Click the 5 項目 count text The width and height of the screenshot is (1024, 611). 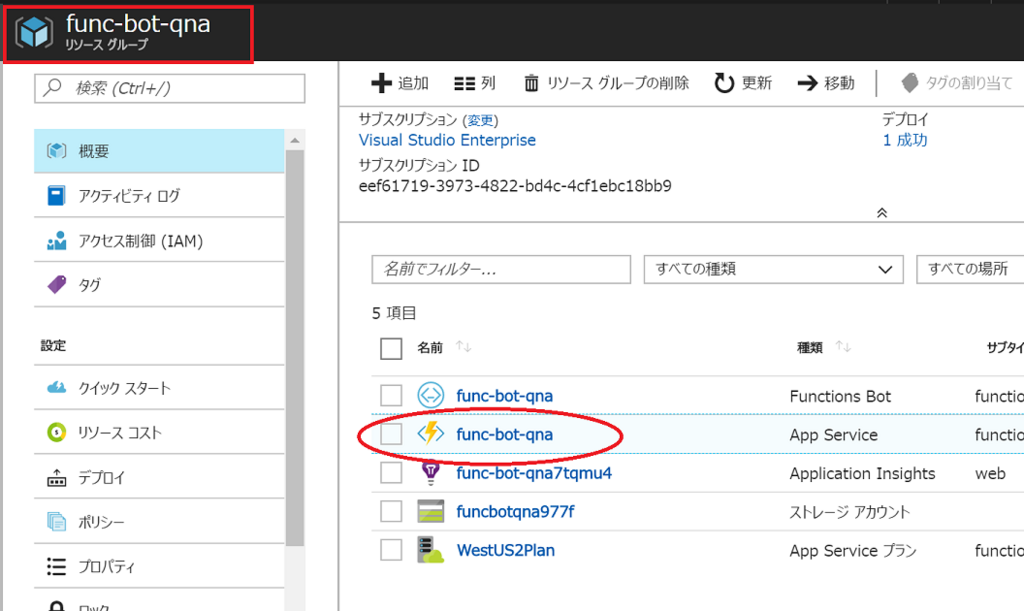click(x=394, y=313)
